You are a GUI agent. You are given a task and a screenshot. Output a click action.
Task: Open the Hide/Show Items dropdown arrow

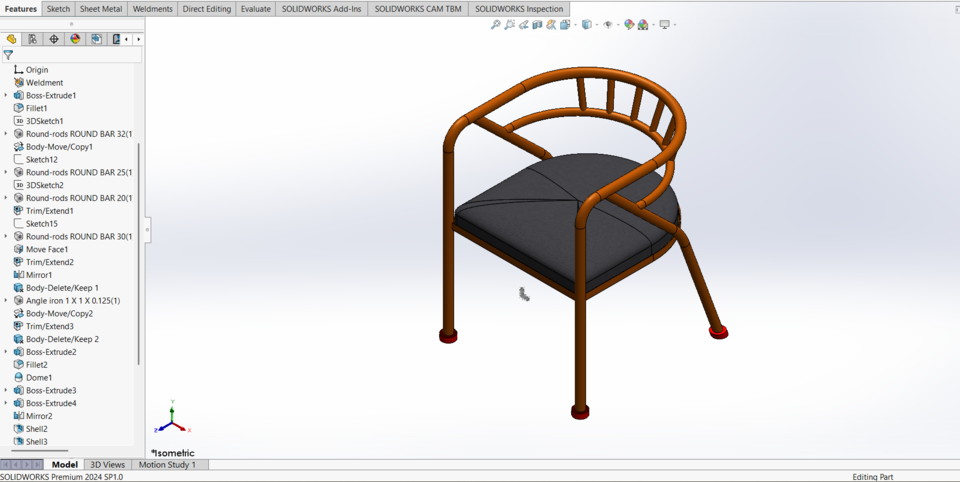coord(618,25)
